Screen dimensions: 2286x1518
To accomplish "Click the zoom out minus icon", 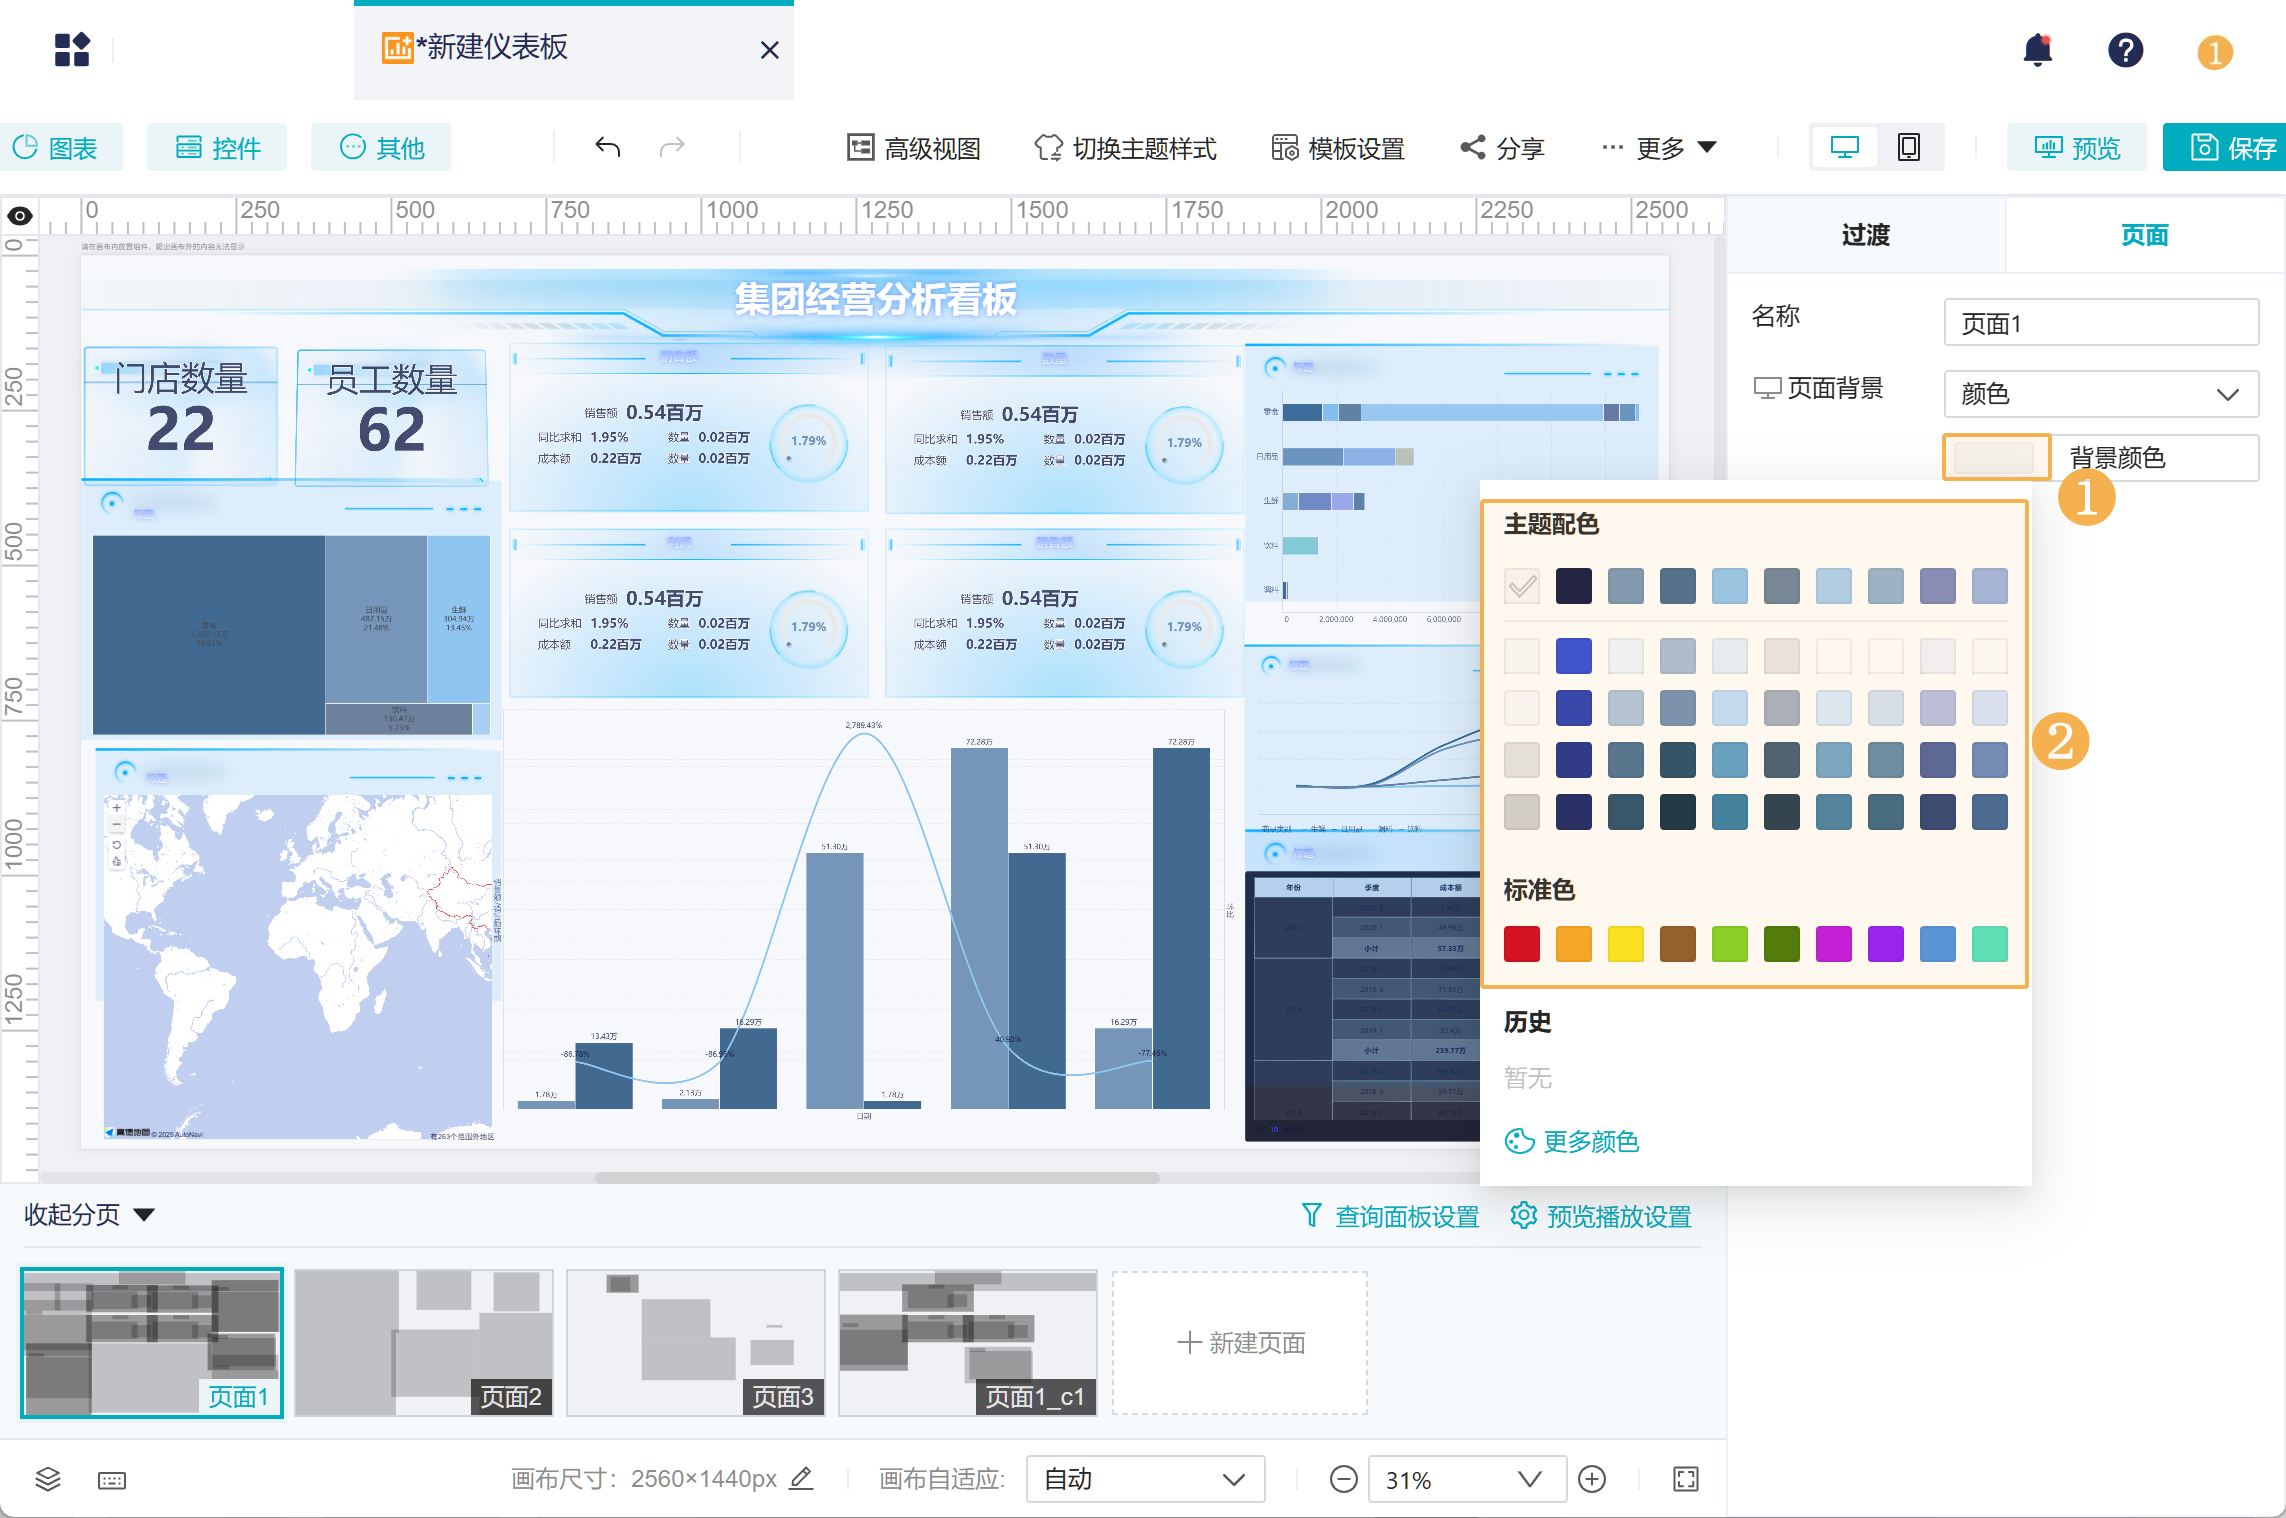I will [1343, 1479].
